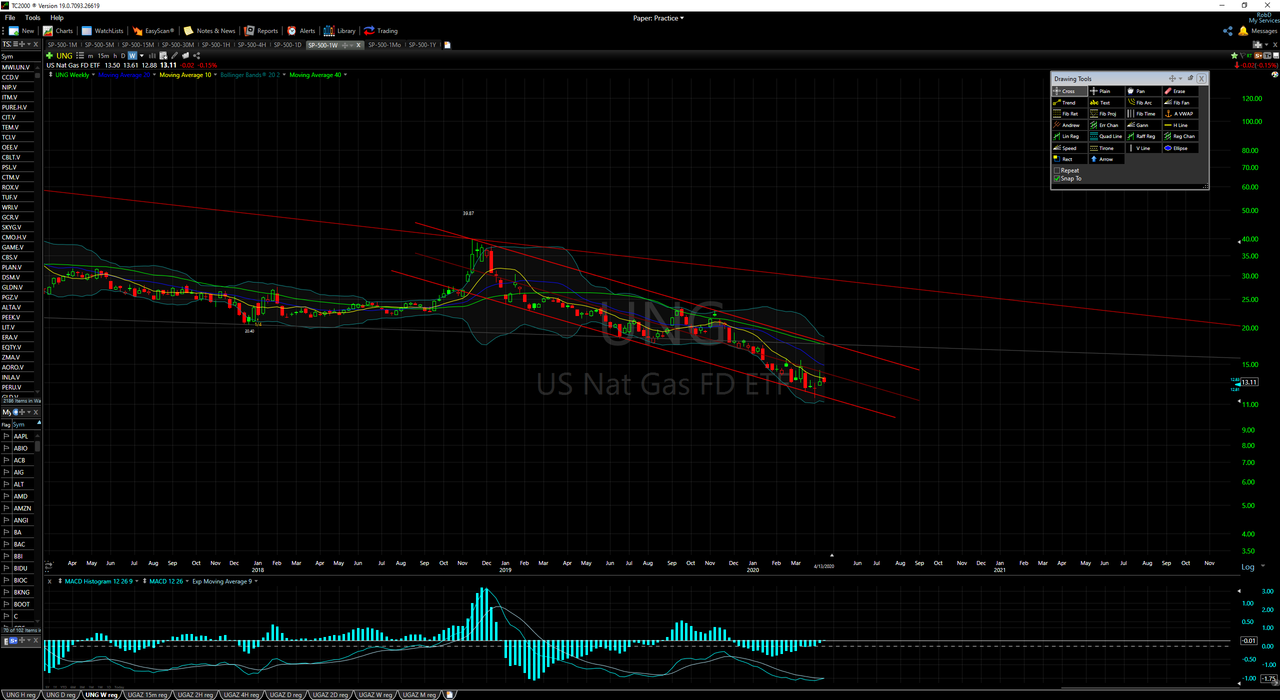Open the Paper: Practice account dropdown
This screenshot has width=1280, height=700.
(x=659, y=18)
